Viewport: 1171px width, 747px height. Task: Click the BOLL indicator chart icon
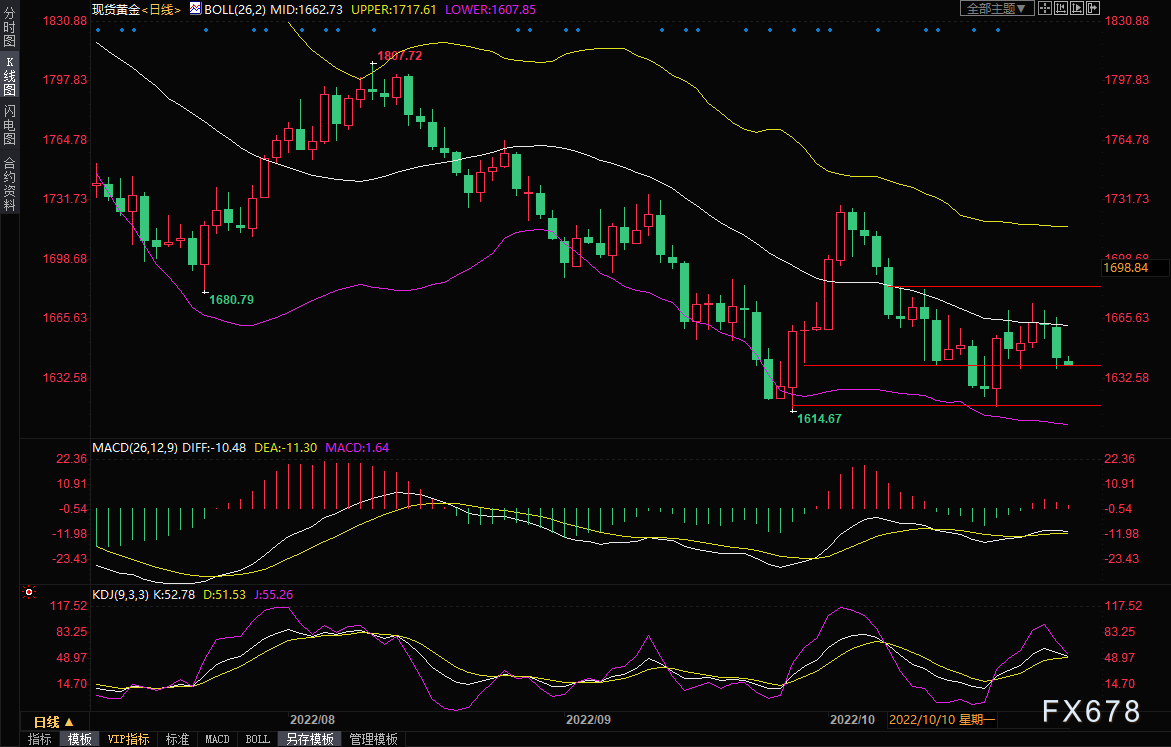pos(194,9)
